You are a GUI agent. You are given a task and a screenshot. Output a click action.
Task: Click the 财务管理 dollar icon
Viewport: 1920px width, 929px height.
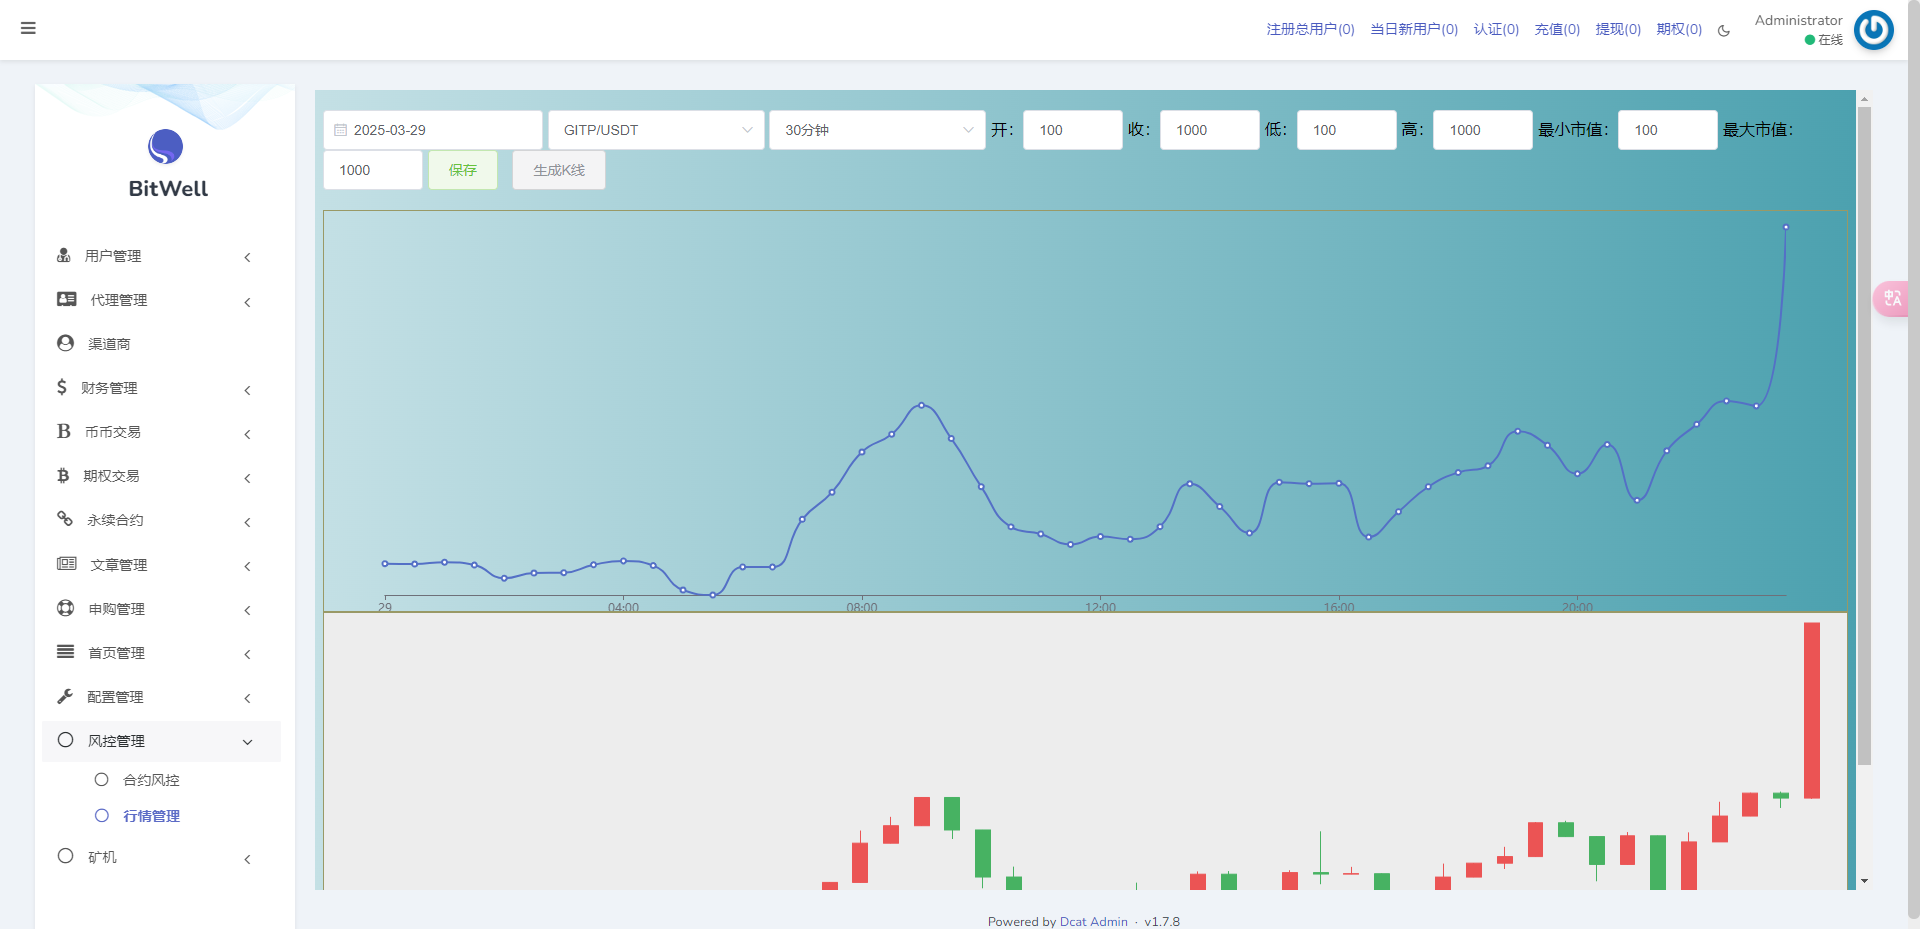[x=62, y=387]
